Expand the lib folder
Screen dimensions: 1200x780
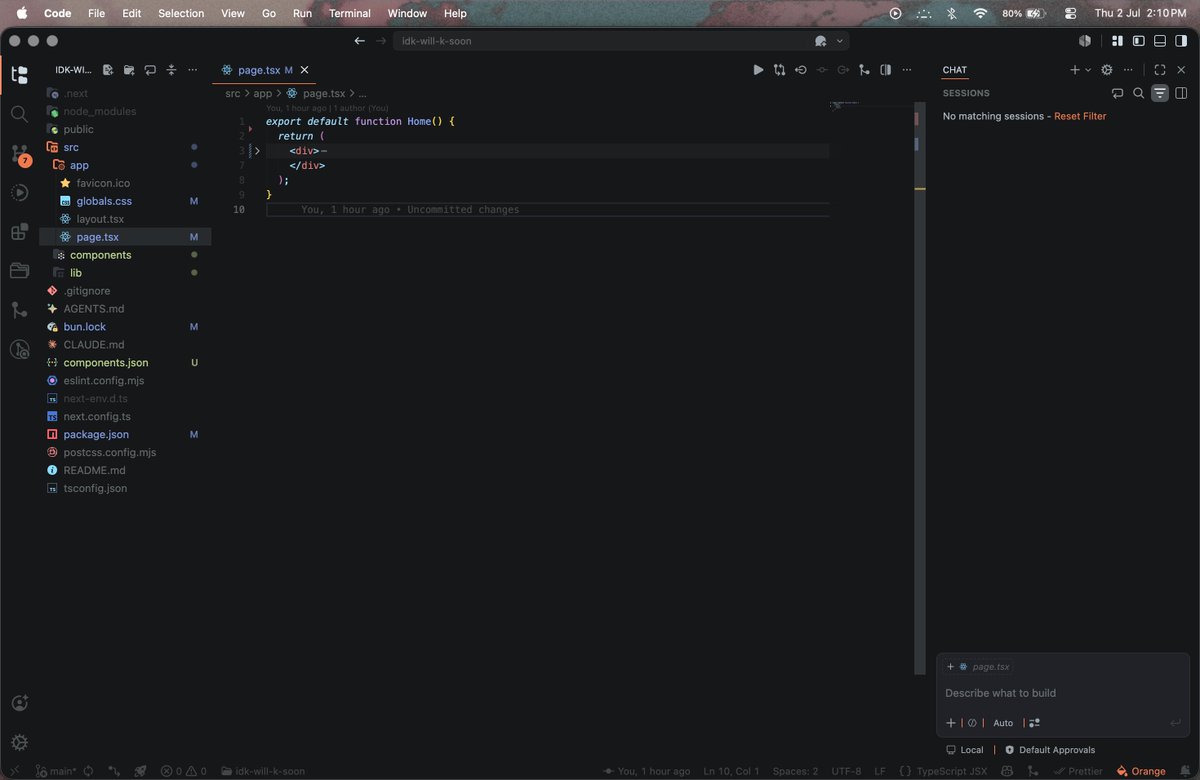pyautogui.click(x=76, y=273)
